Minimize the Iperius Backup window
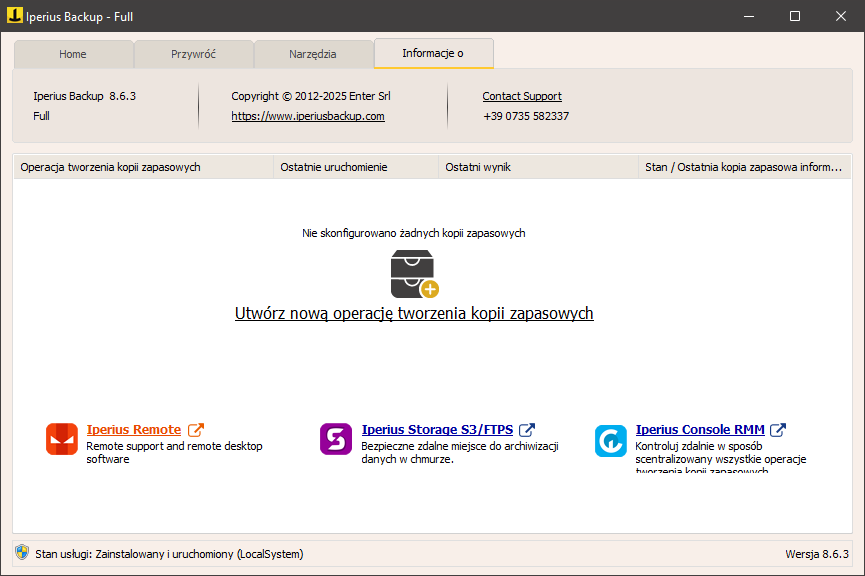The image size is (865, 576). 749,16
